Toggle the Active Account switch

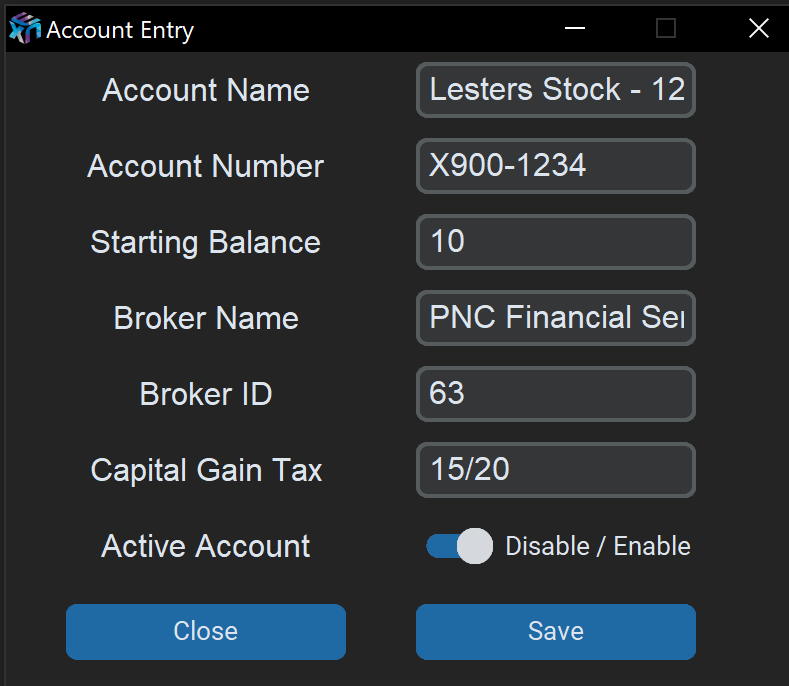click(460, 546)
